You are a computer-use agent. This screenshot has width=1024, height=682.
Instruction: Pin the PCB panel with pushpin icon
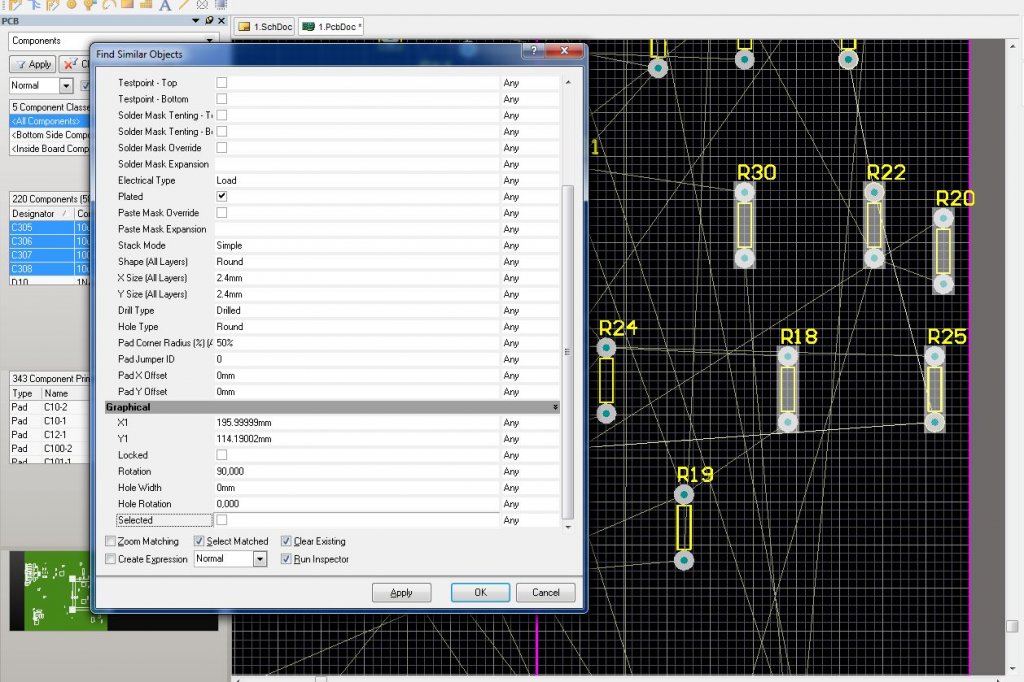tap(209, 20)
